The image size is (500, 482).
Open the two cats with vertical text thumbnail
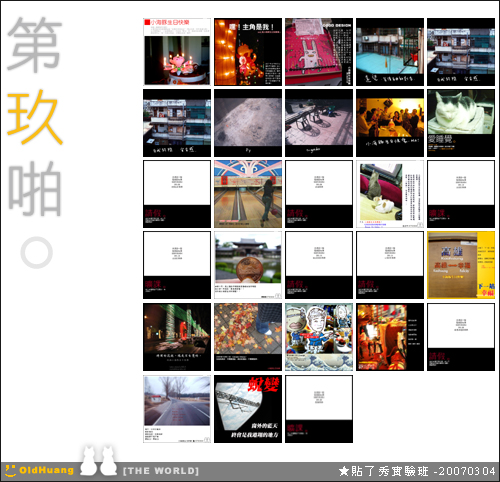(390, 194)
